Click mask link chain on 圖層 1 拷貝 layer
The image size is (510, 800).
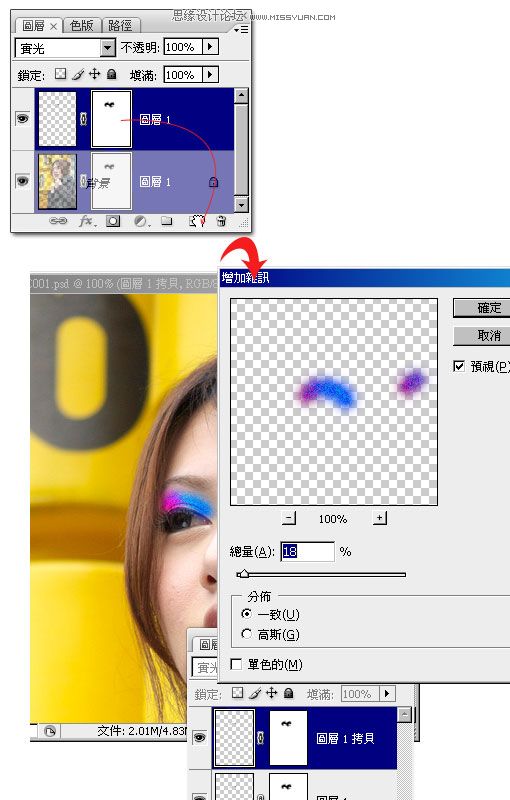pyautogui.click(x=261, y=737)
